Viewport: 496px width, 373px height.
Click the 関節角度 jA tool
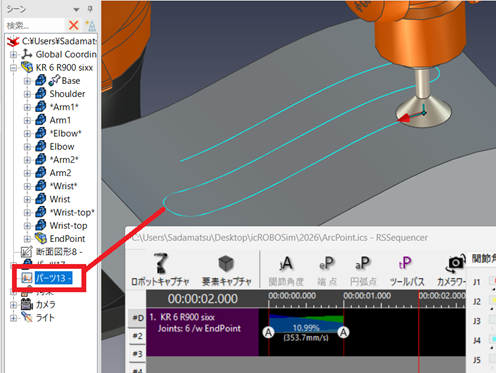coord(286,271)
